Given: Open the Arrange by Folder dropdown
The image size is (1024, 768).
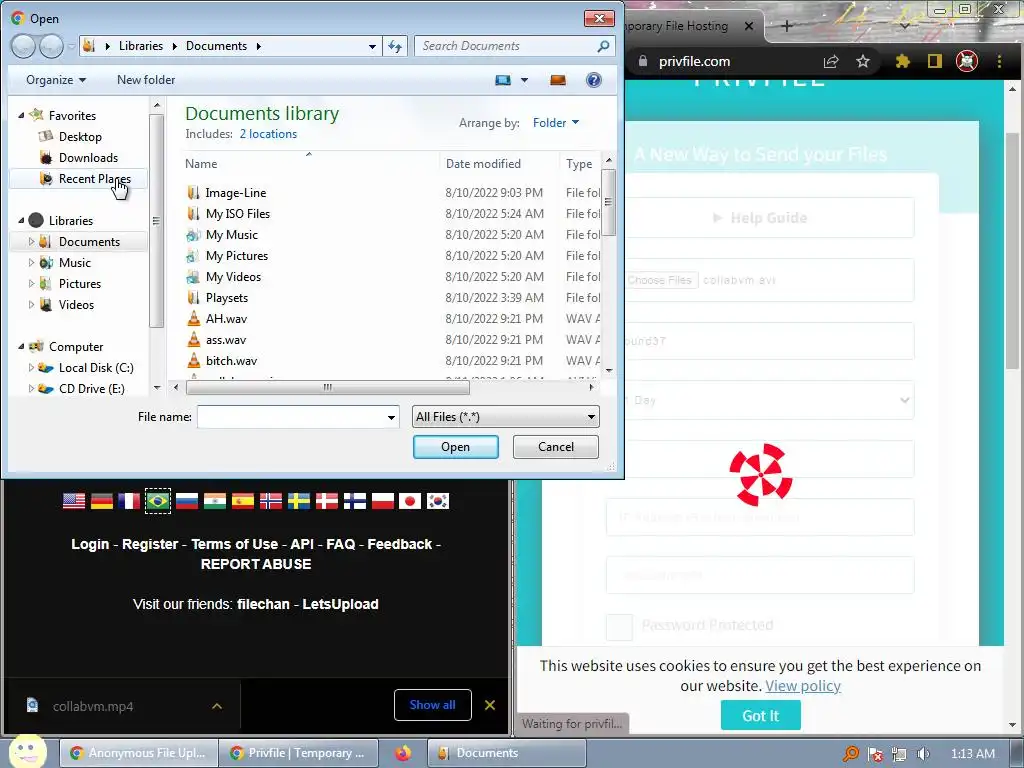Looking at the screenshot, I should 556,123.
